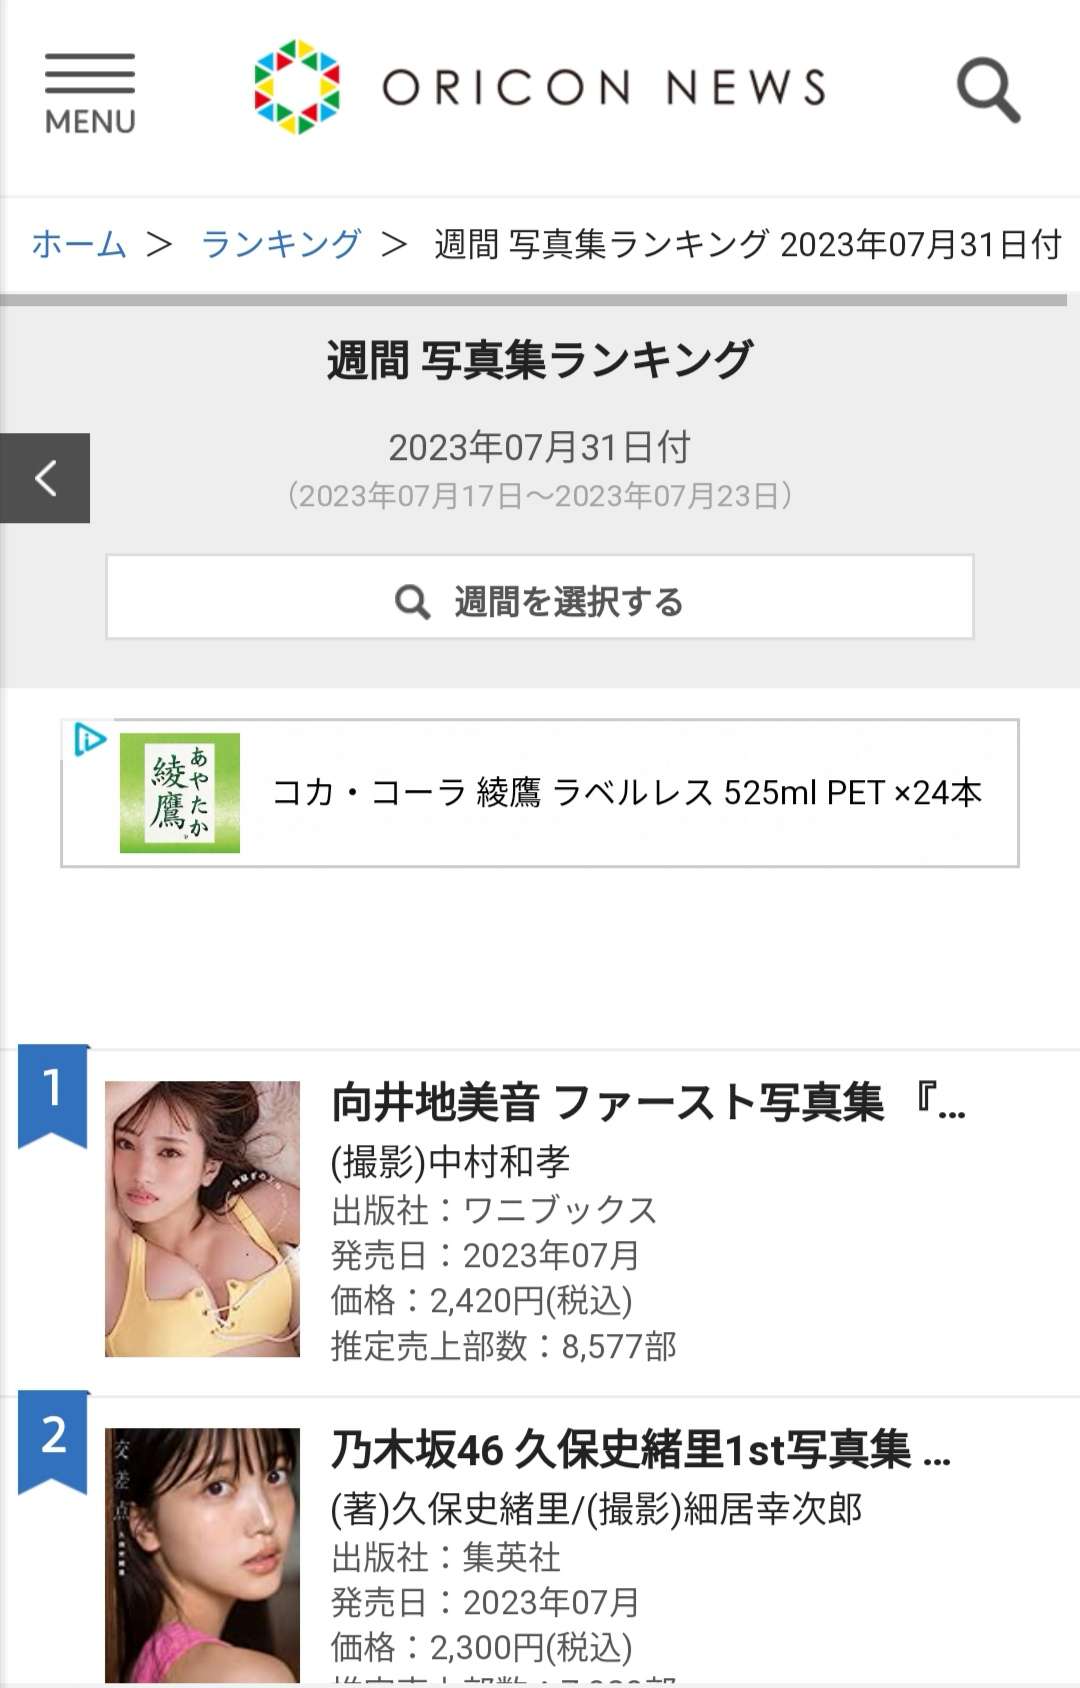The image size is (1080, 1688).
Task: Click the ad info triangle icon
Action: [89, 739]
